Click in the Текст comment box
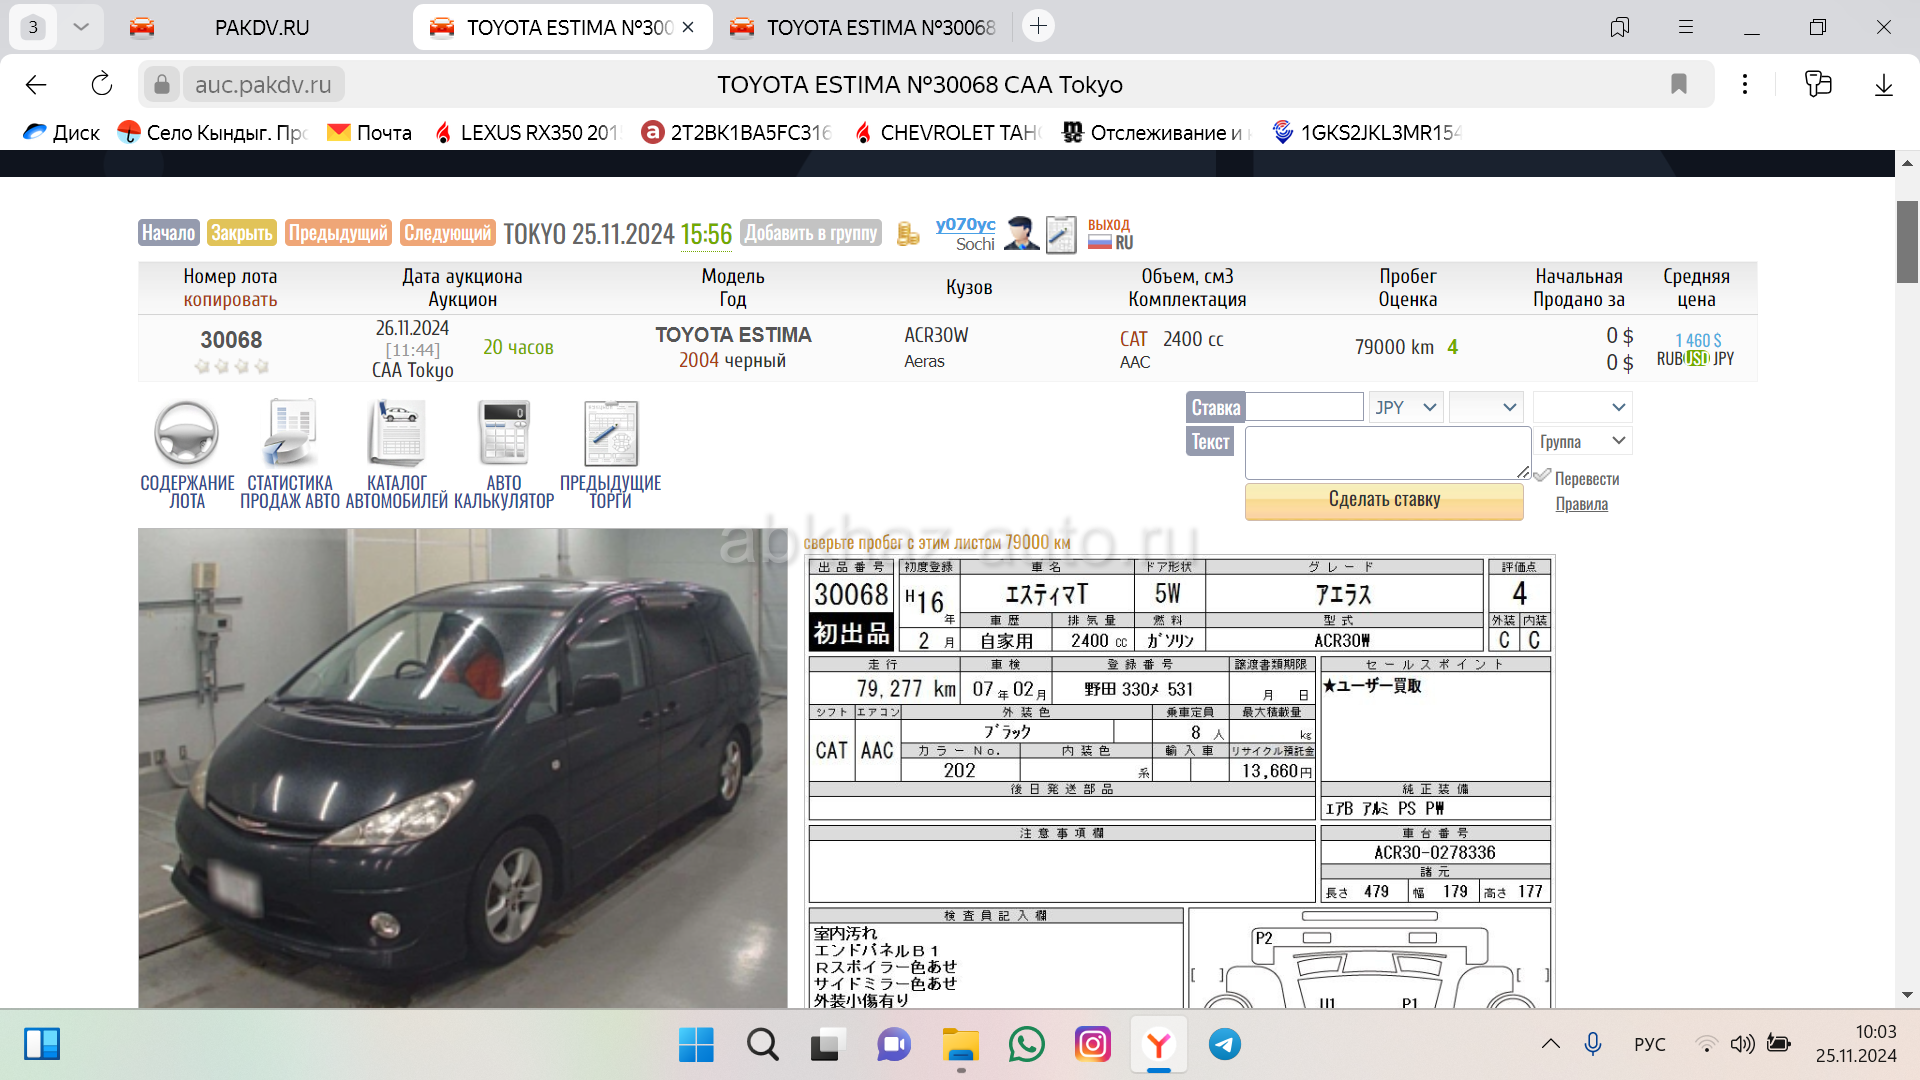Image resolution: width=1920 pixels, height=1080 pixels. point(1388,453)
